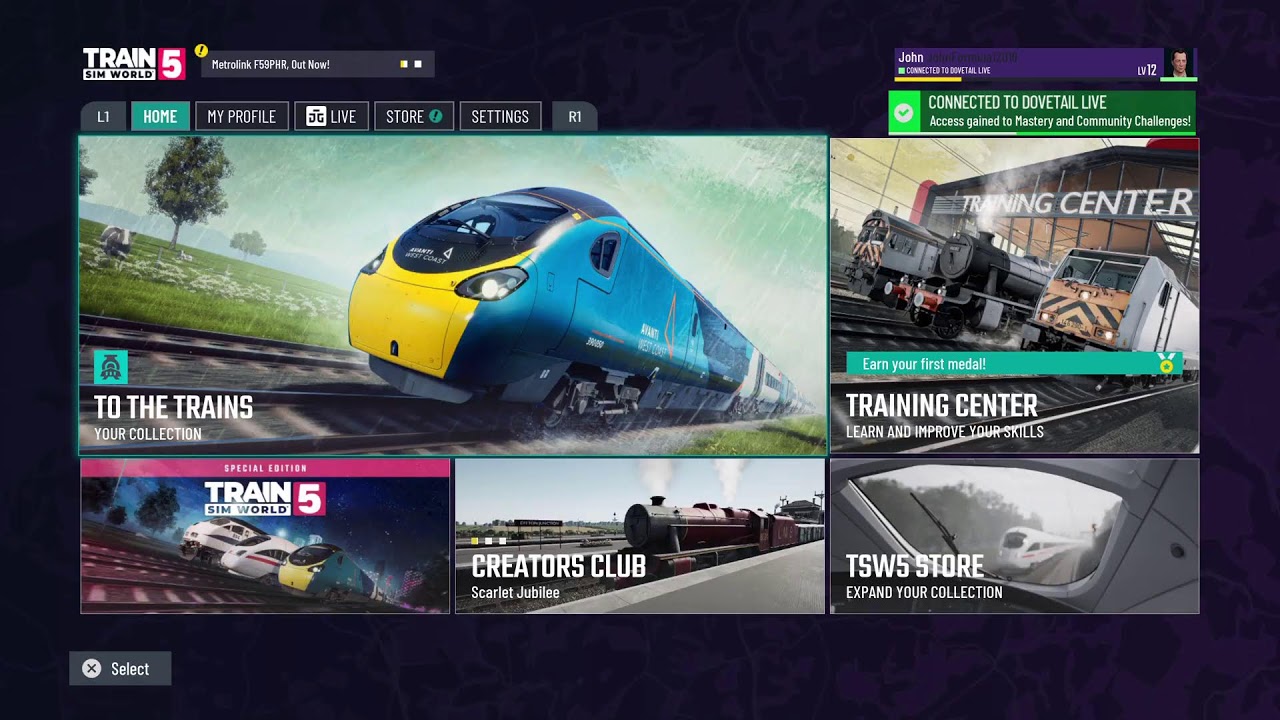Click the EXPAND YOUR COLLECTION text
The width and height of the screenshot is (1280, 720).
point(924,592)
